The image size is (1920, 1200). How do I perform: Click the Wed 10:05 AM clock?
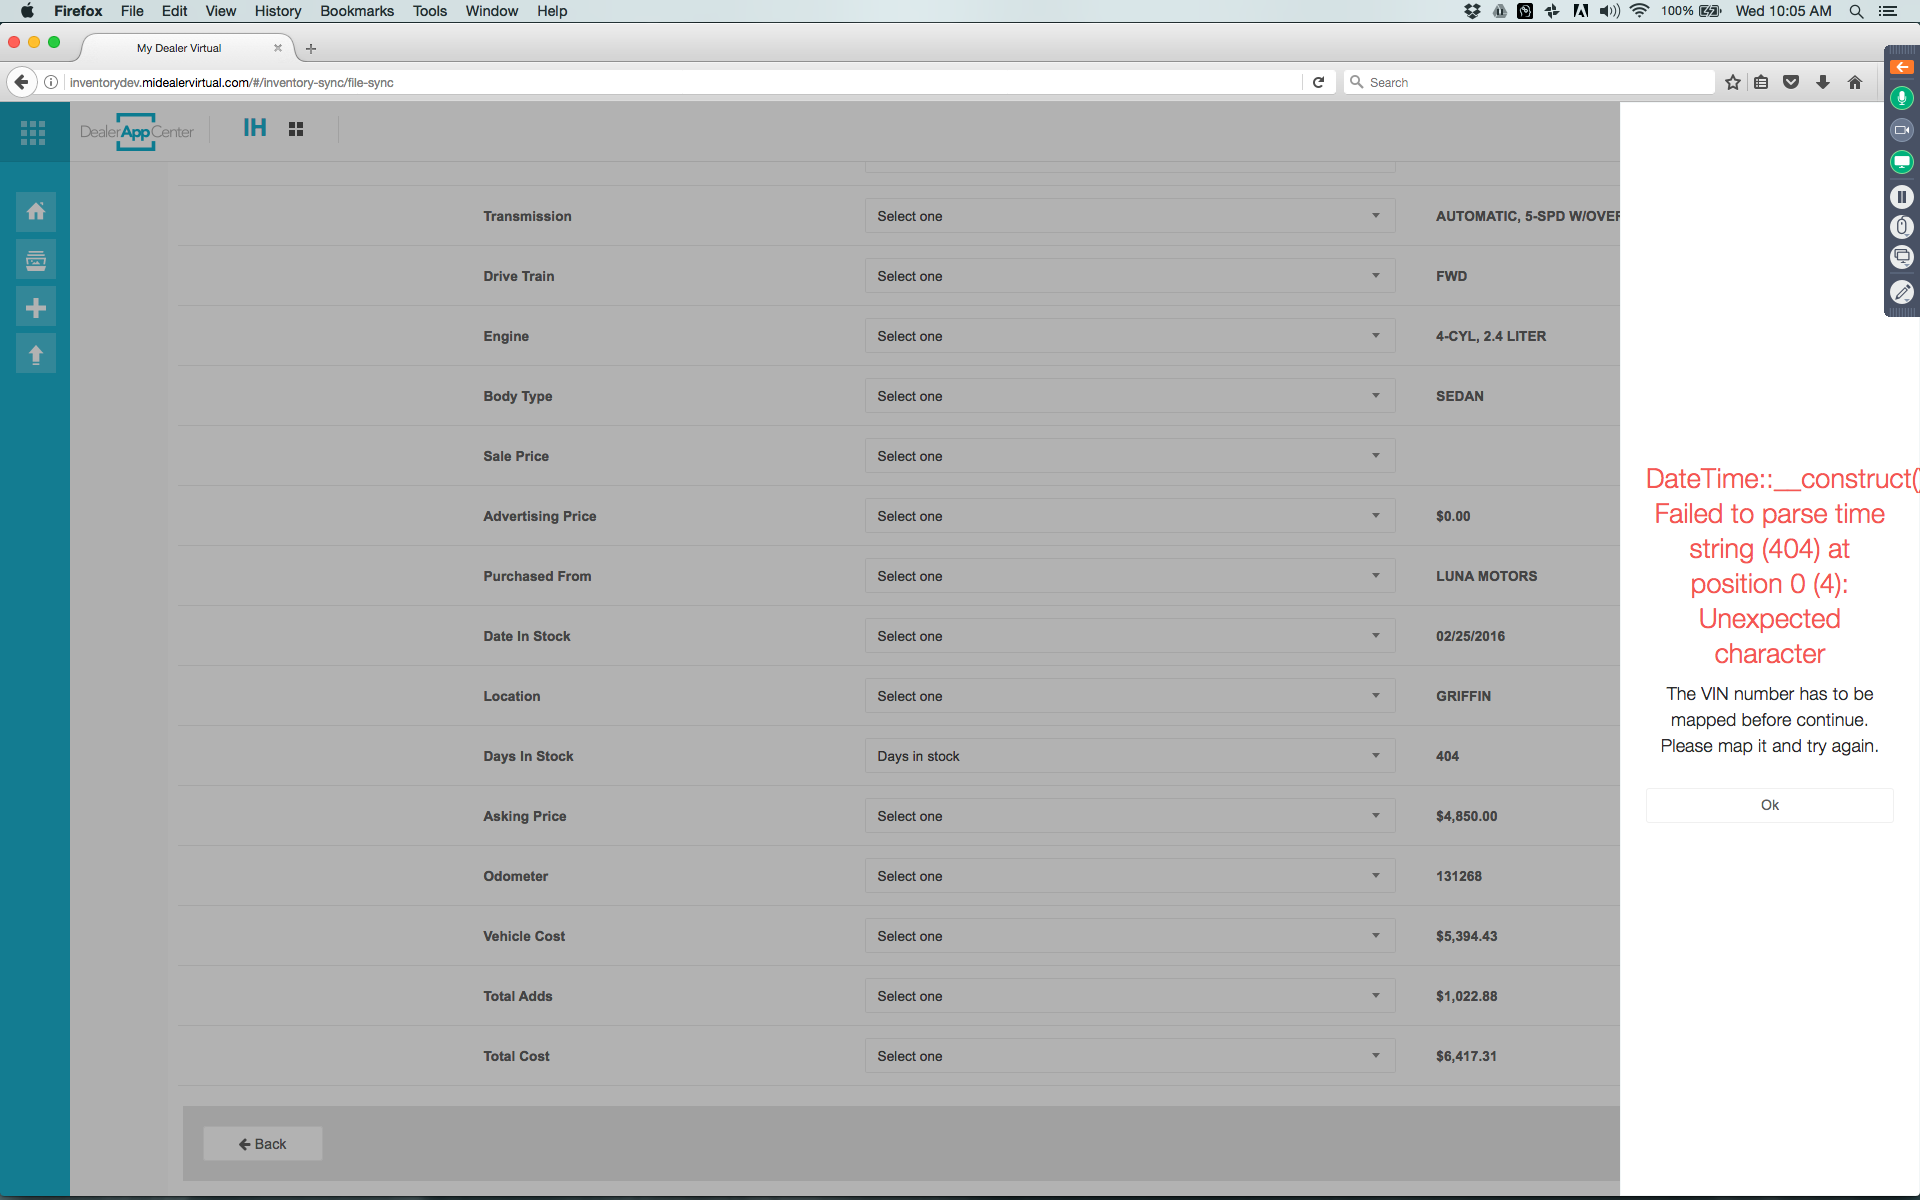coord(1784,11)
